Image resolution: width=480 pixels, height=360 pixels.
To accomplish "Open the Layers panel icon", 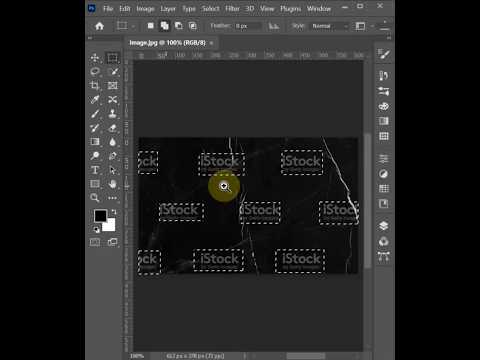I will click(x=384, y=226).
